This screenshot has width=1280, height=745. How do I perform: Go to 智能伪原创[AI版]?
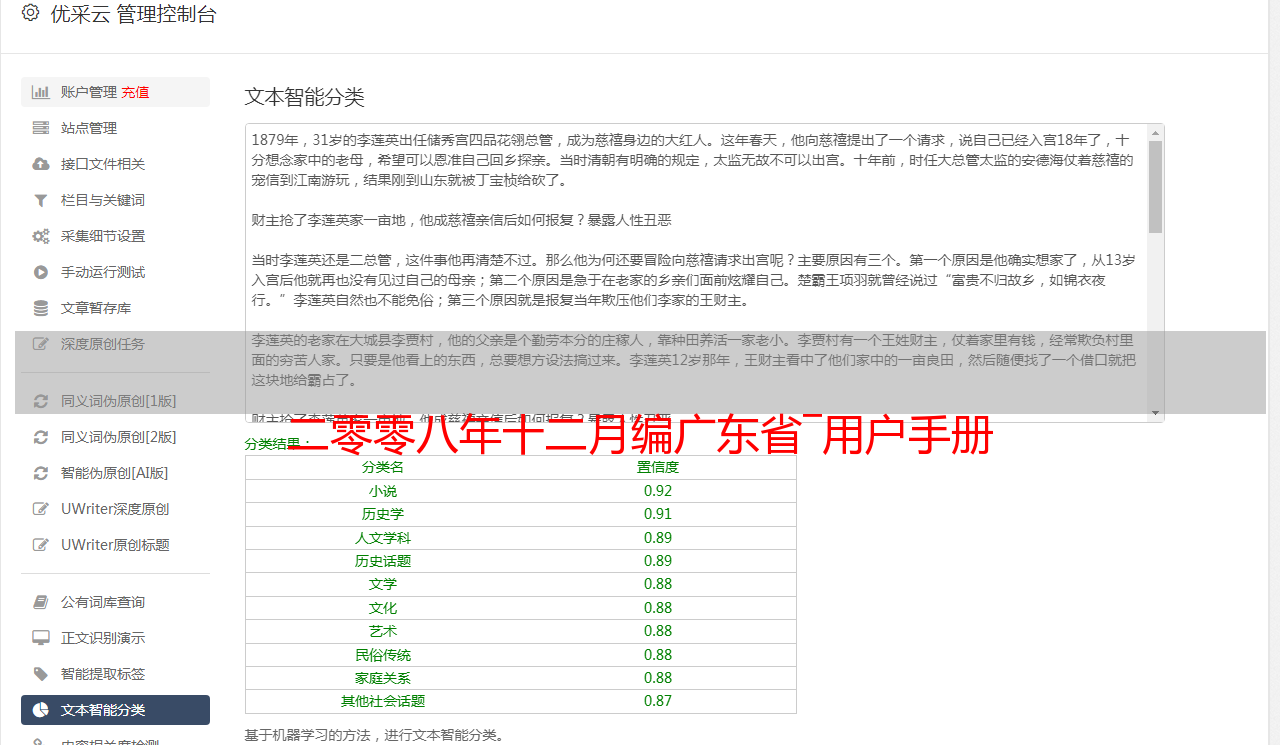(x=115, y=473)
